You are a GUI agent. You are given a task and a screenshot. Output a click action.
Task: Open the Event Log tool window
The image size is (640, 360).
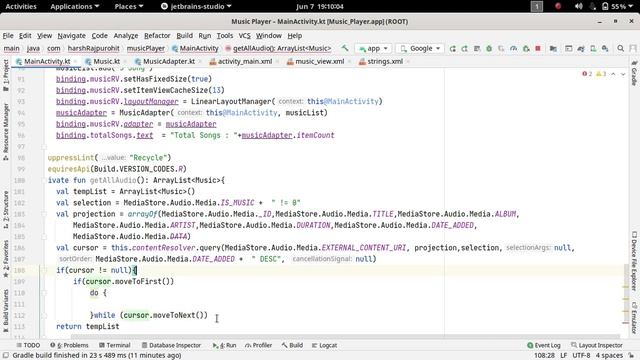[x=544, y=345]
